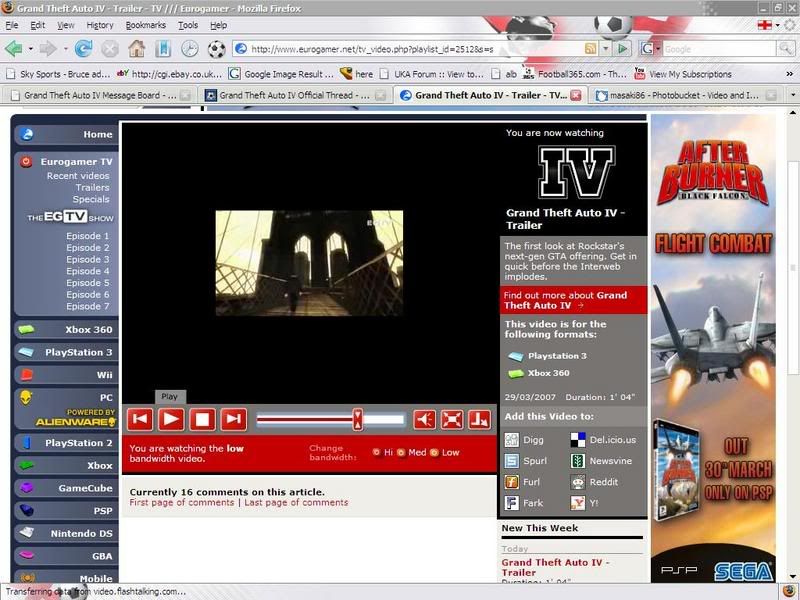Open the View menu
Screen dimensions: 800x600
click(65, 25)
